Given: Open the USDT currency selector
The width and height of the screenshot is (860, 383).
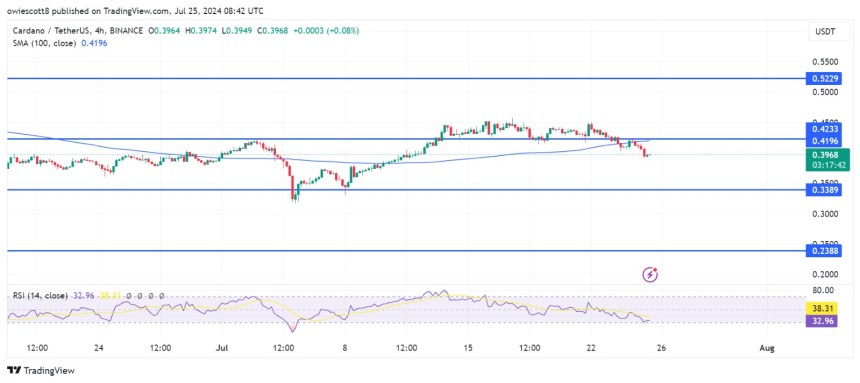Looking at the screenshot, I should pyautogui.click(x=824, y=32).
